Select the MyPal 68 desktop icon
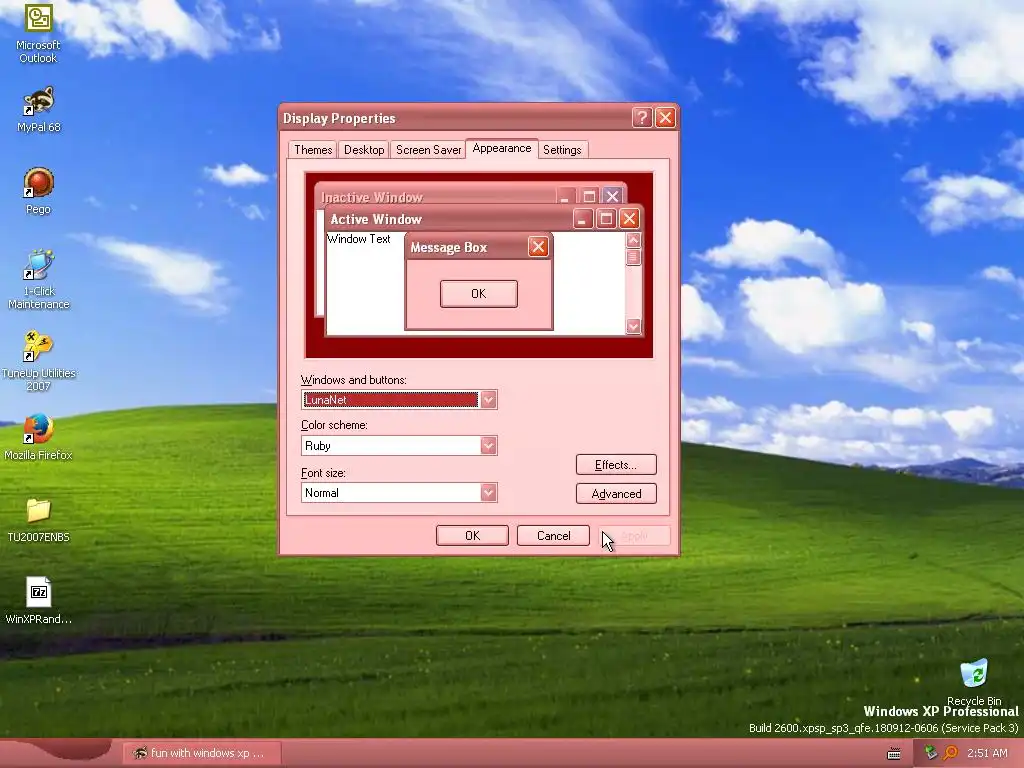Viewport: 1024px width, 768px height. [x=39, y=109]
